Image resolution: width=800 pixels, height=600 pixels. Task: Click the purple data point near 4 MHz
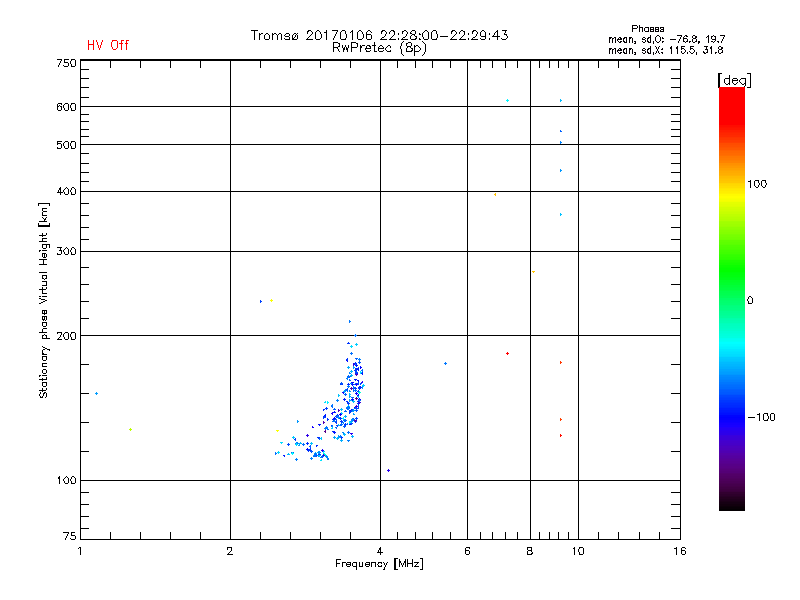[389, 470]
